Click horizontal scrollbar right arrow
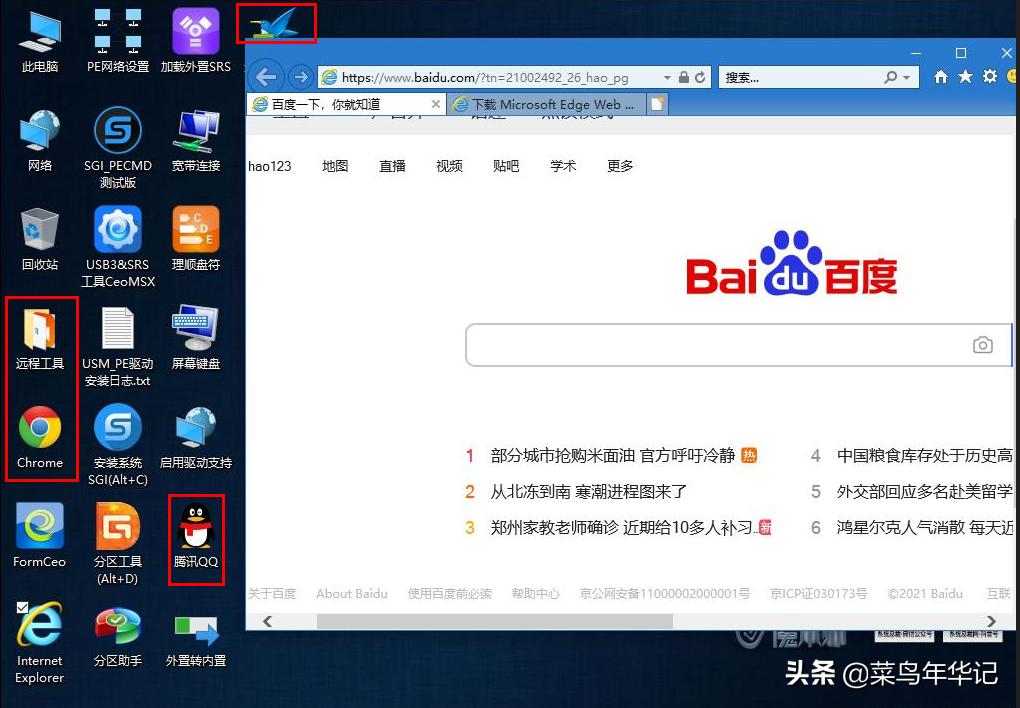Screen dimensions: 1020x708 pos(991,621)
